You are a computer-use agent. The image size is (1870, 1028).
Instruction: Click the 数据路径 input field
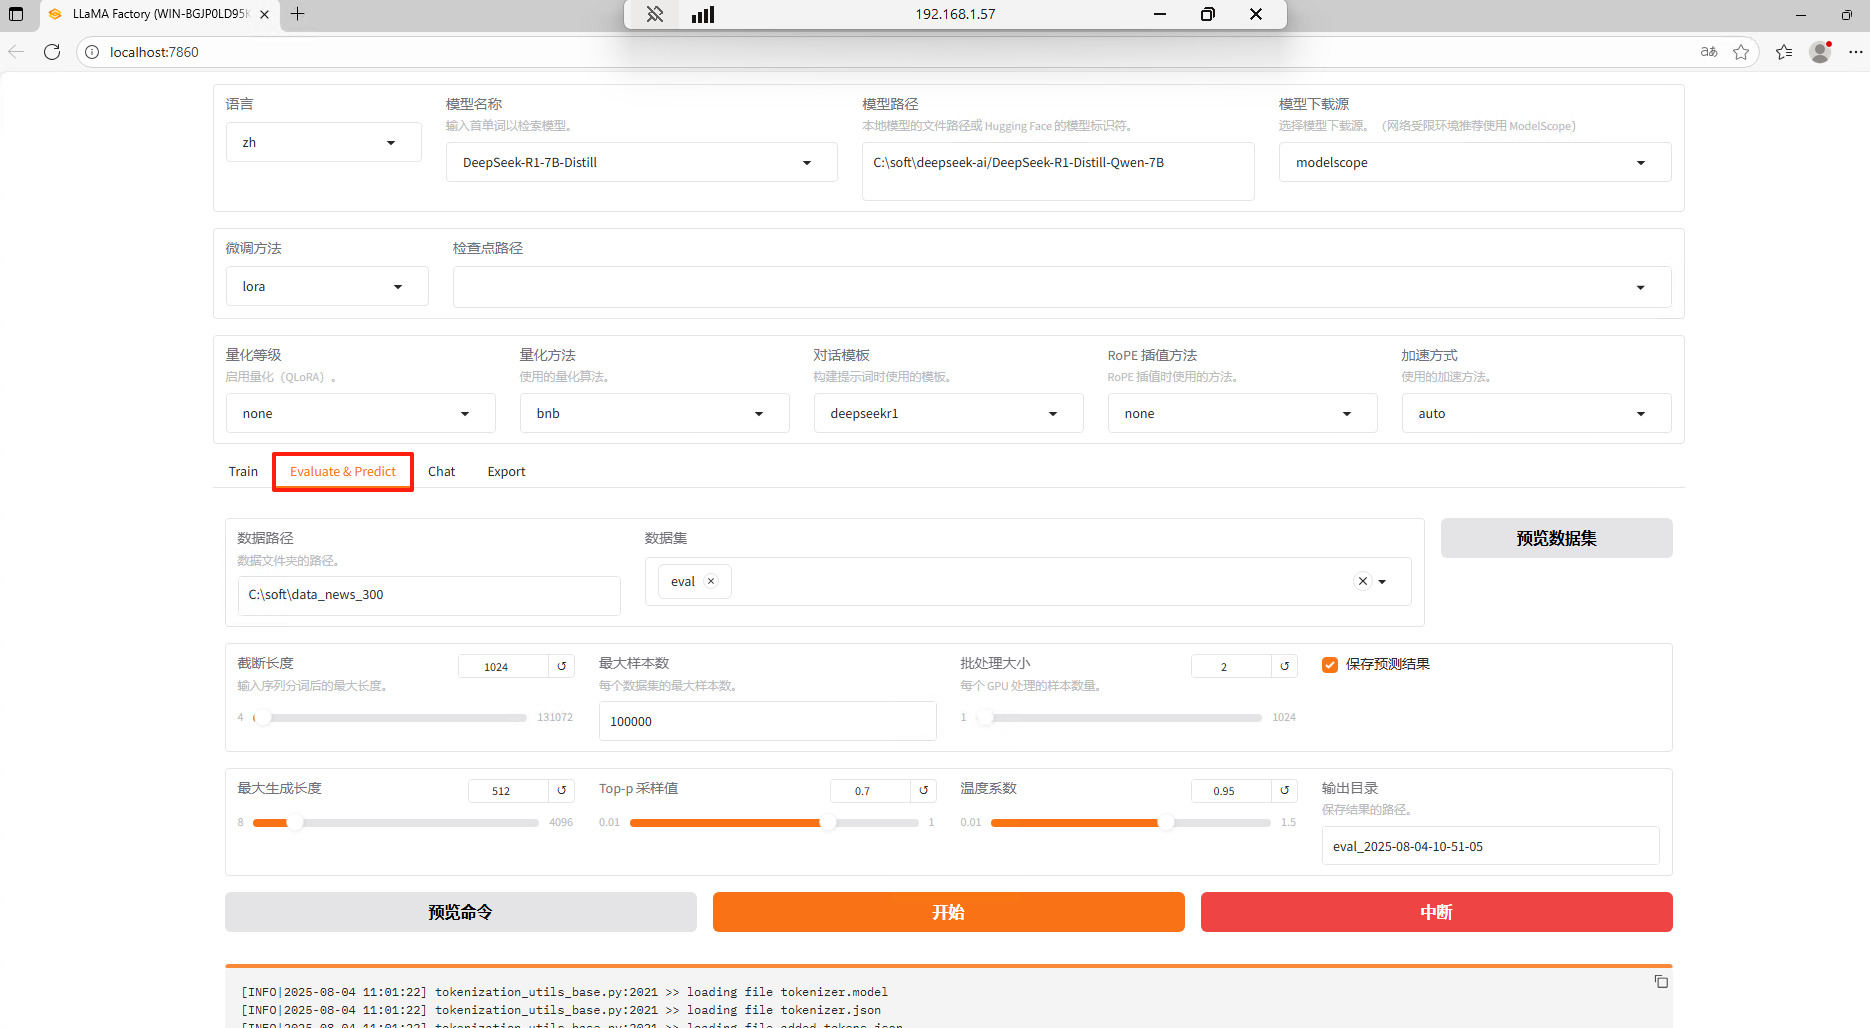click(429, 595)
